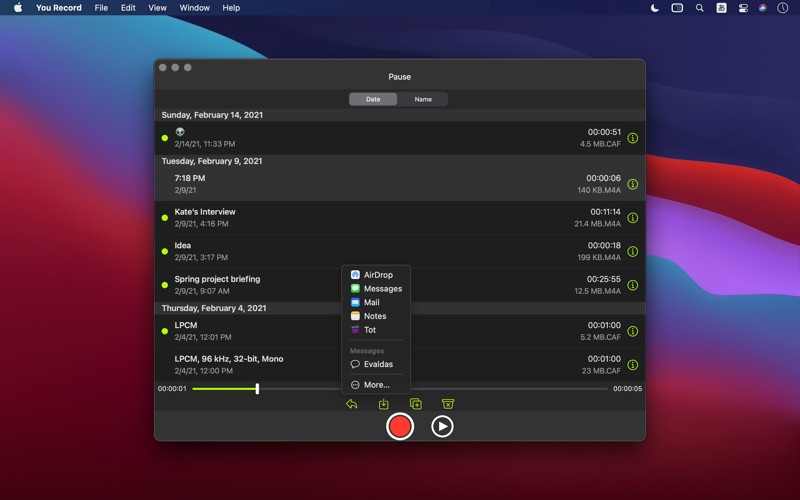Open the File menu

pyautogui.click(x=101, y=8)
